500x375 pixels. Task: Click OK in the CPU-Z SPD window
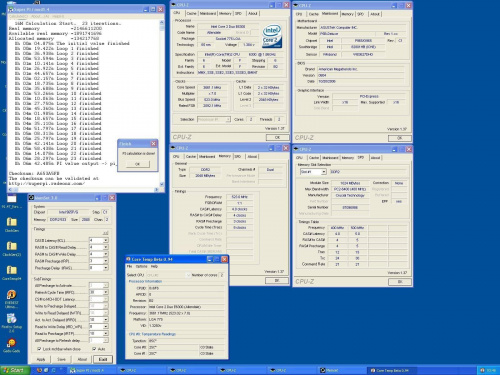400,282
